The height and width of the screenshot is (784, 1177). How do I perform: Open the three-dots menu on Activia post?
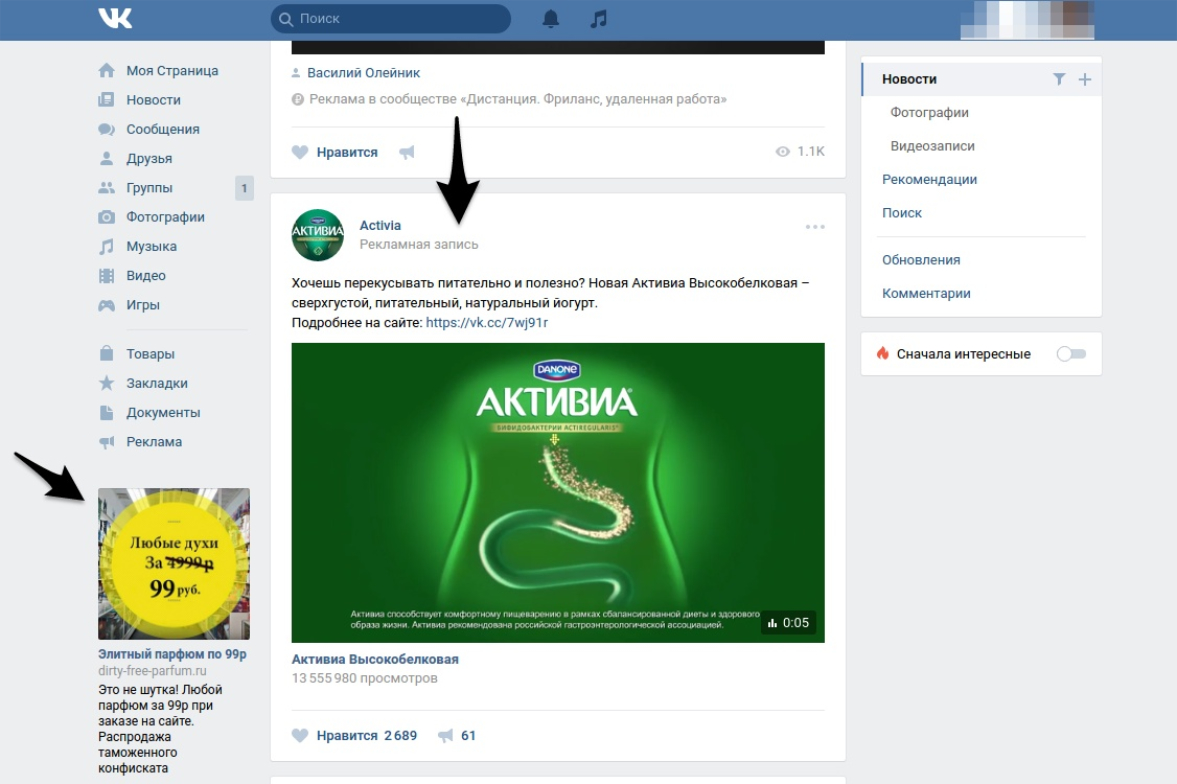(x=815, y=227)
